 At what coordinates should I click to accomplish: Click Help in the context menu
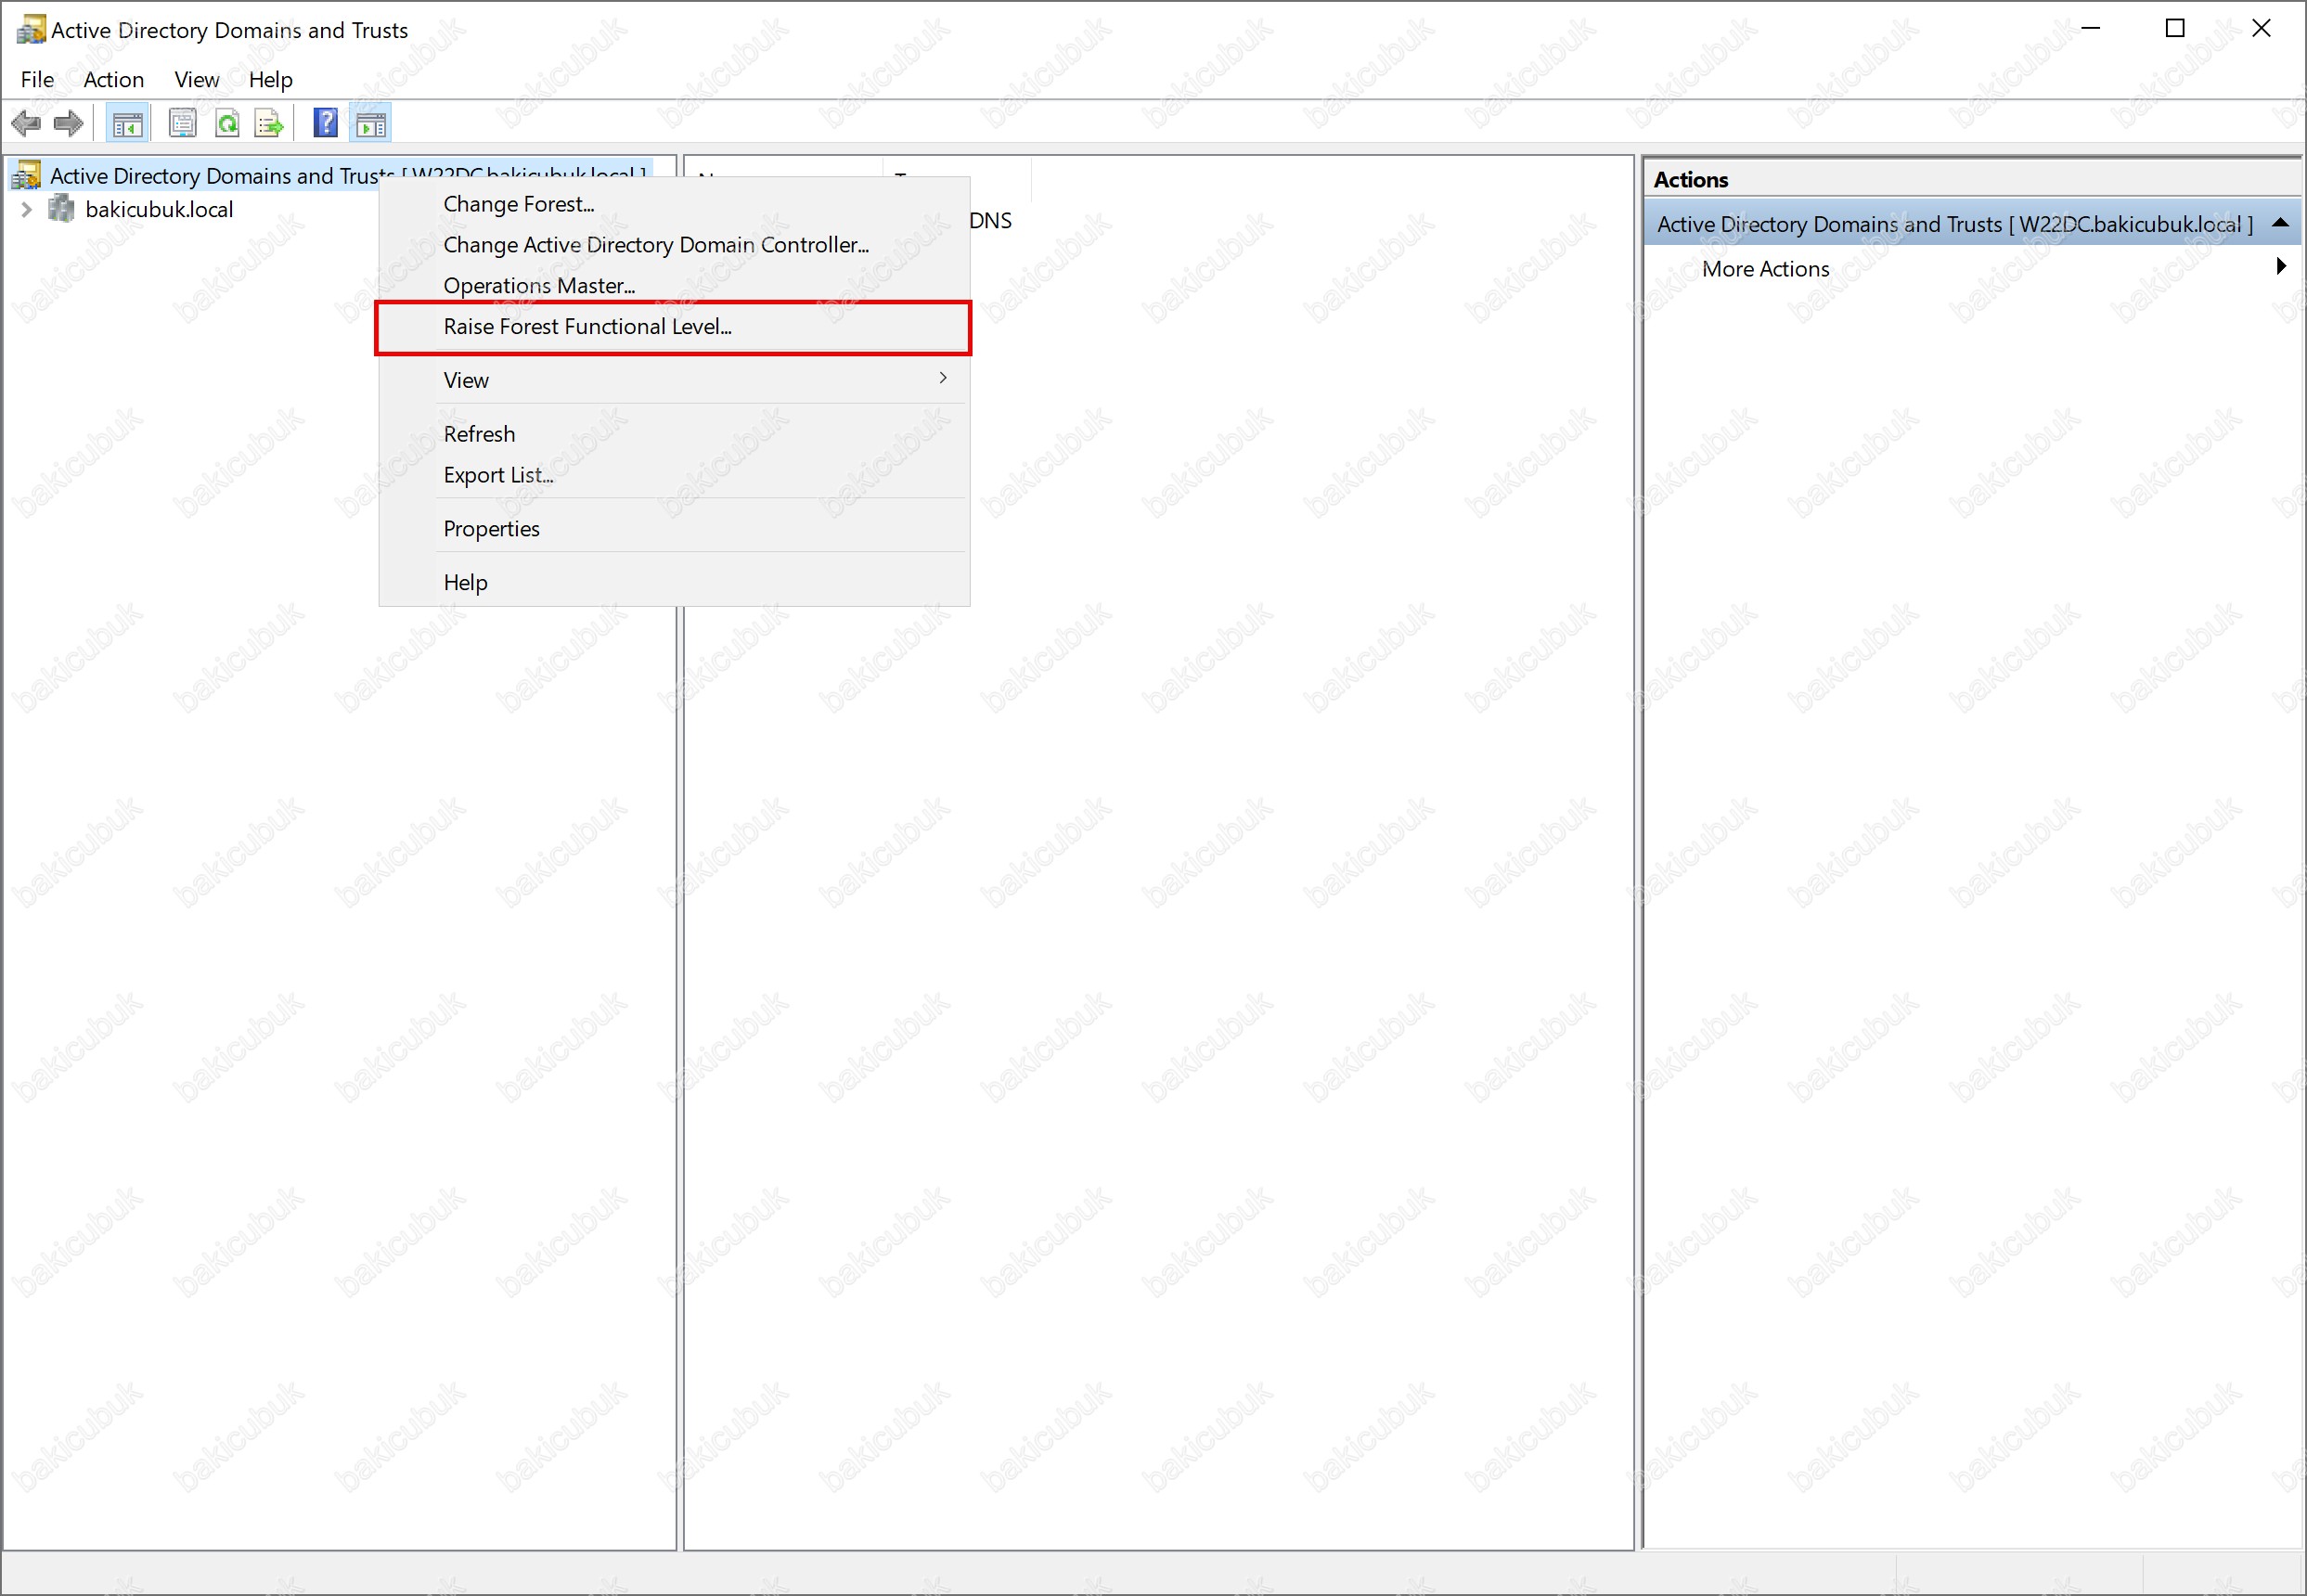[674, 583]
